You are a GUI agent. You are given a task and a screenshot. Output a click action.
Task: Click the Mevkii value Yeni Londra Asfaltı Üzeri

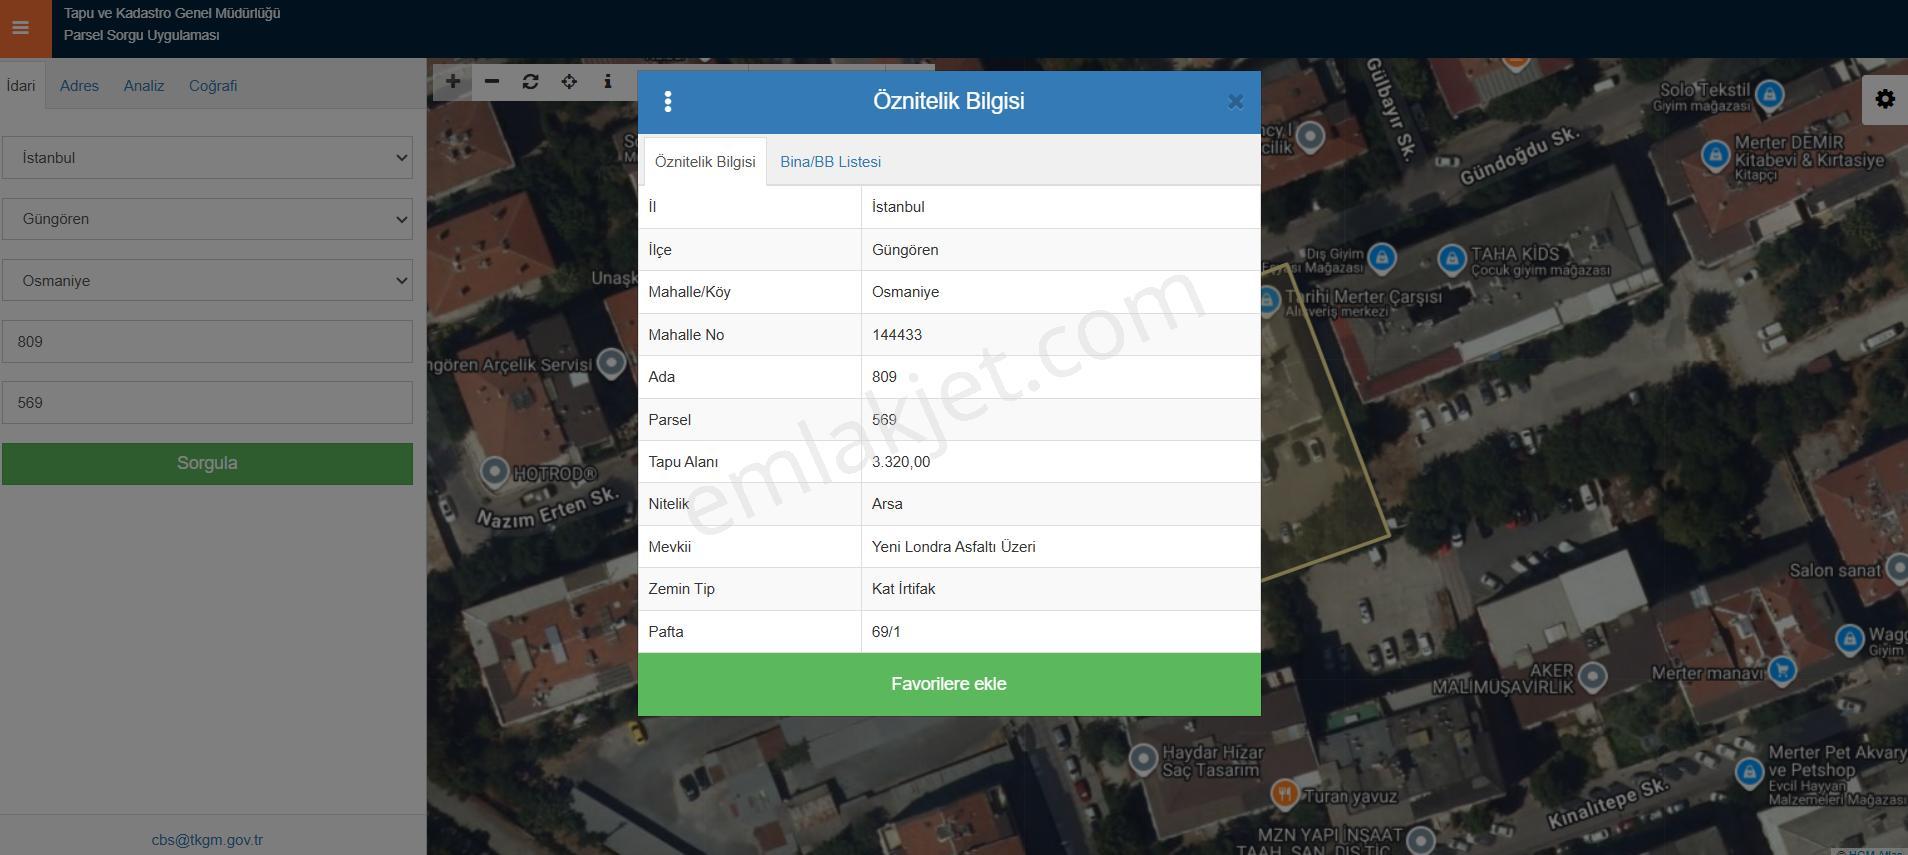(953, 547)
